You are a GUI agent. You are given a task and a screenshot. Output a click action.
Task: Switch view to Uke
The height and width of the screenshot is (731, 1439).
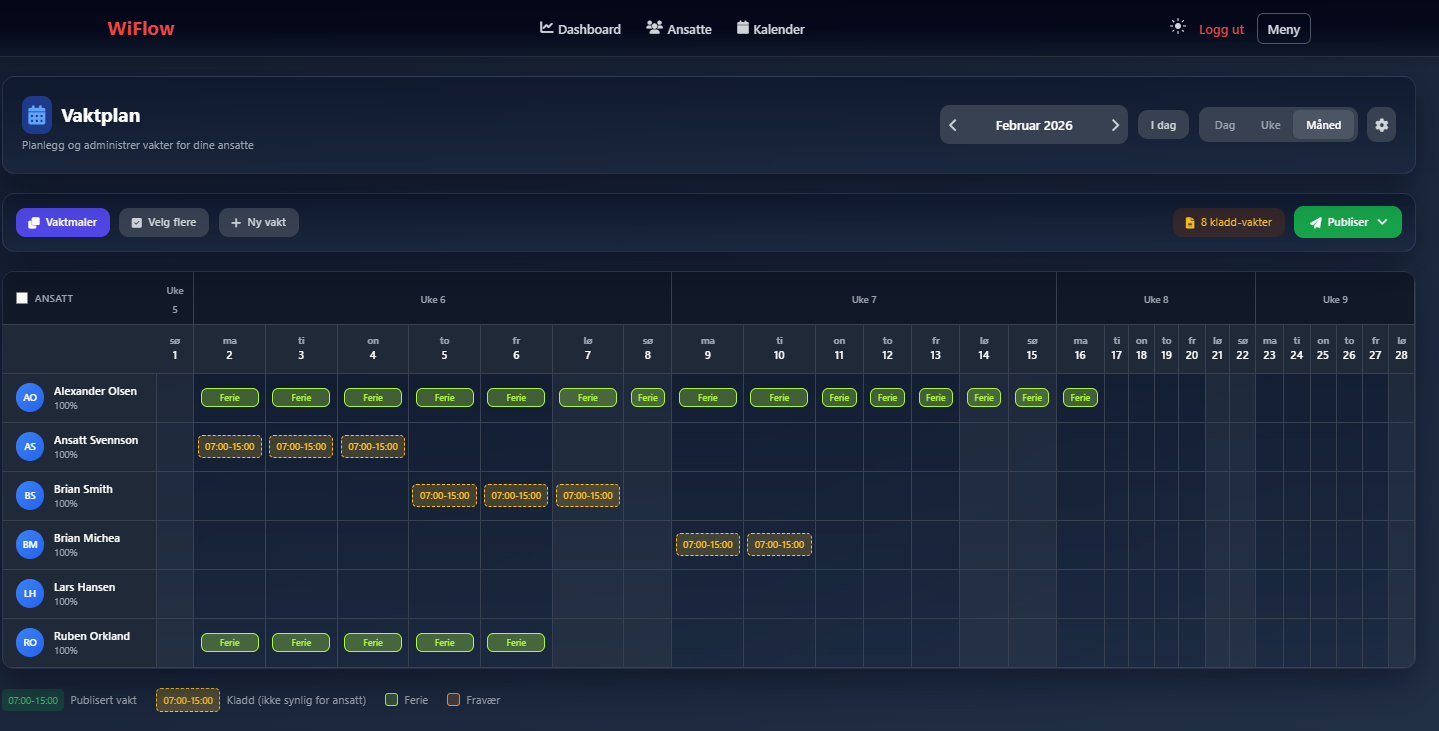click(1270, 125)
